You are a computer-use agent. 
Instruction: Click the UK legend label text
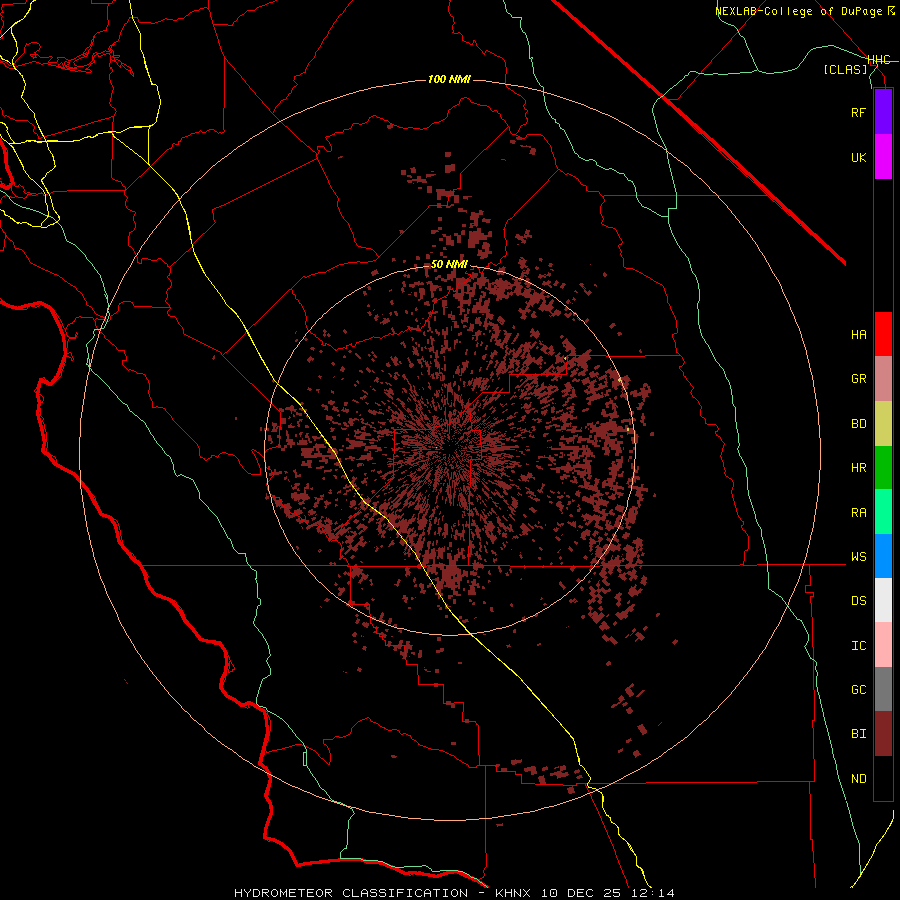coord(858,157)
